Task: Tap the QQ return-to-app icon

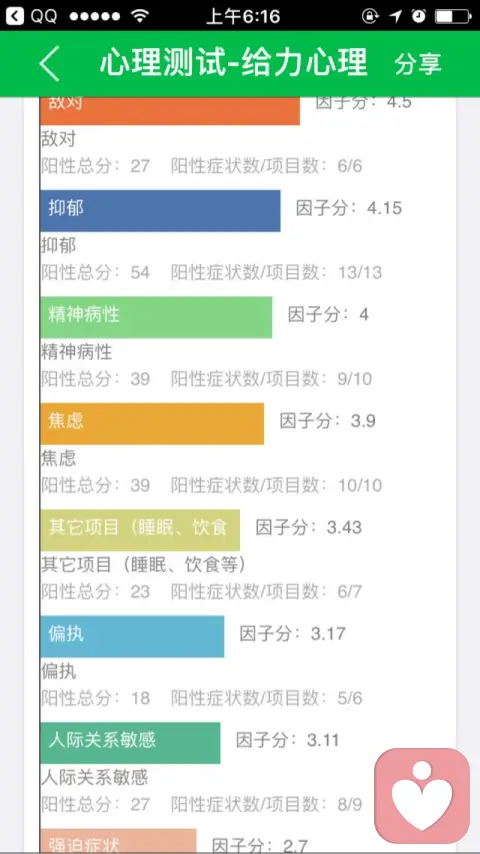Action: [15, 16]
